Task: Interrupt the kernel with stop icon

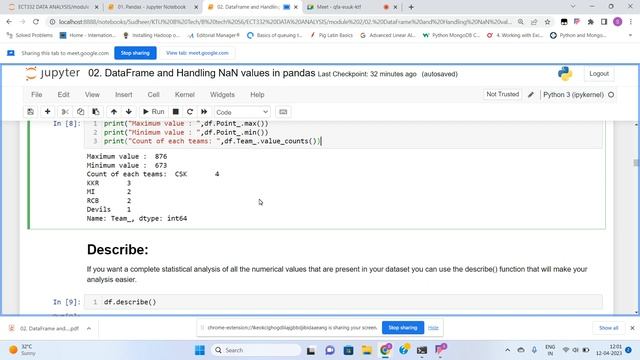Action: pos(176,112)
